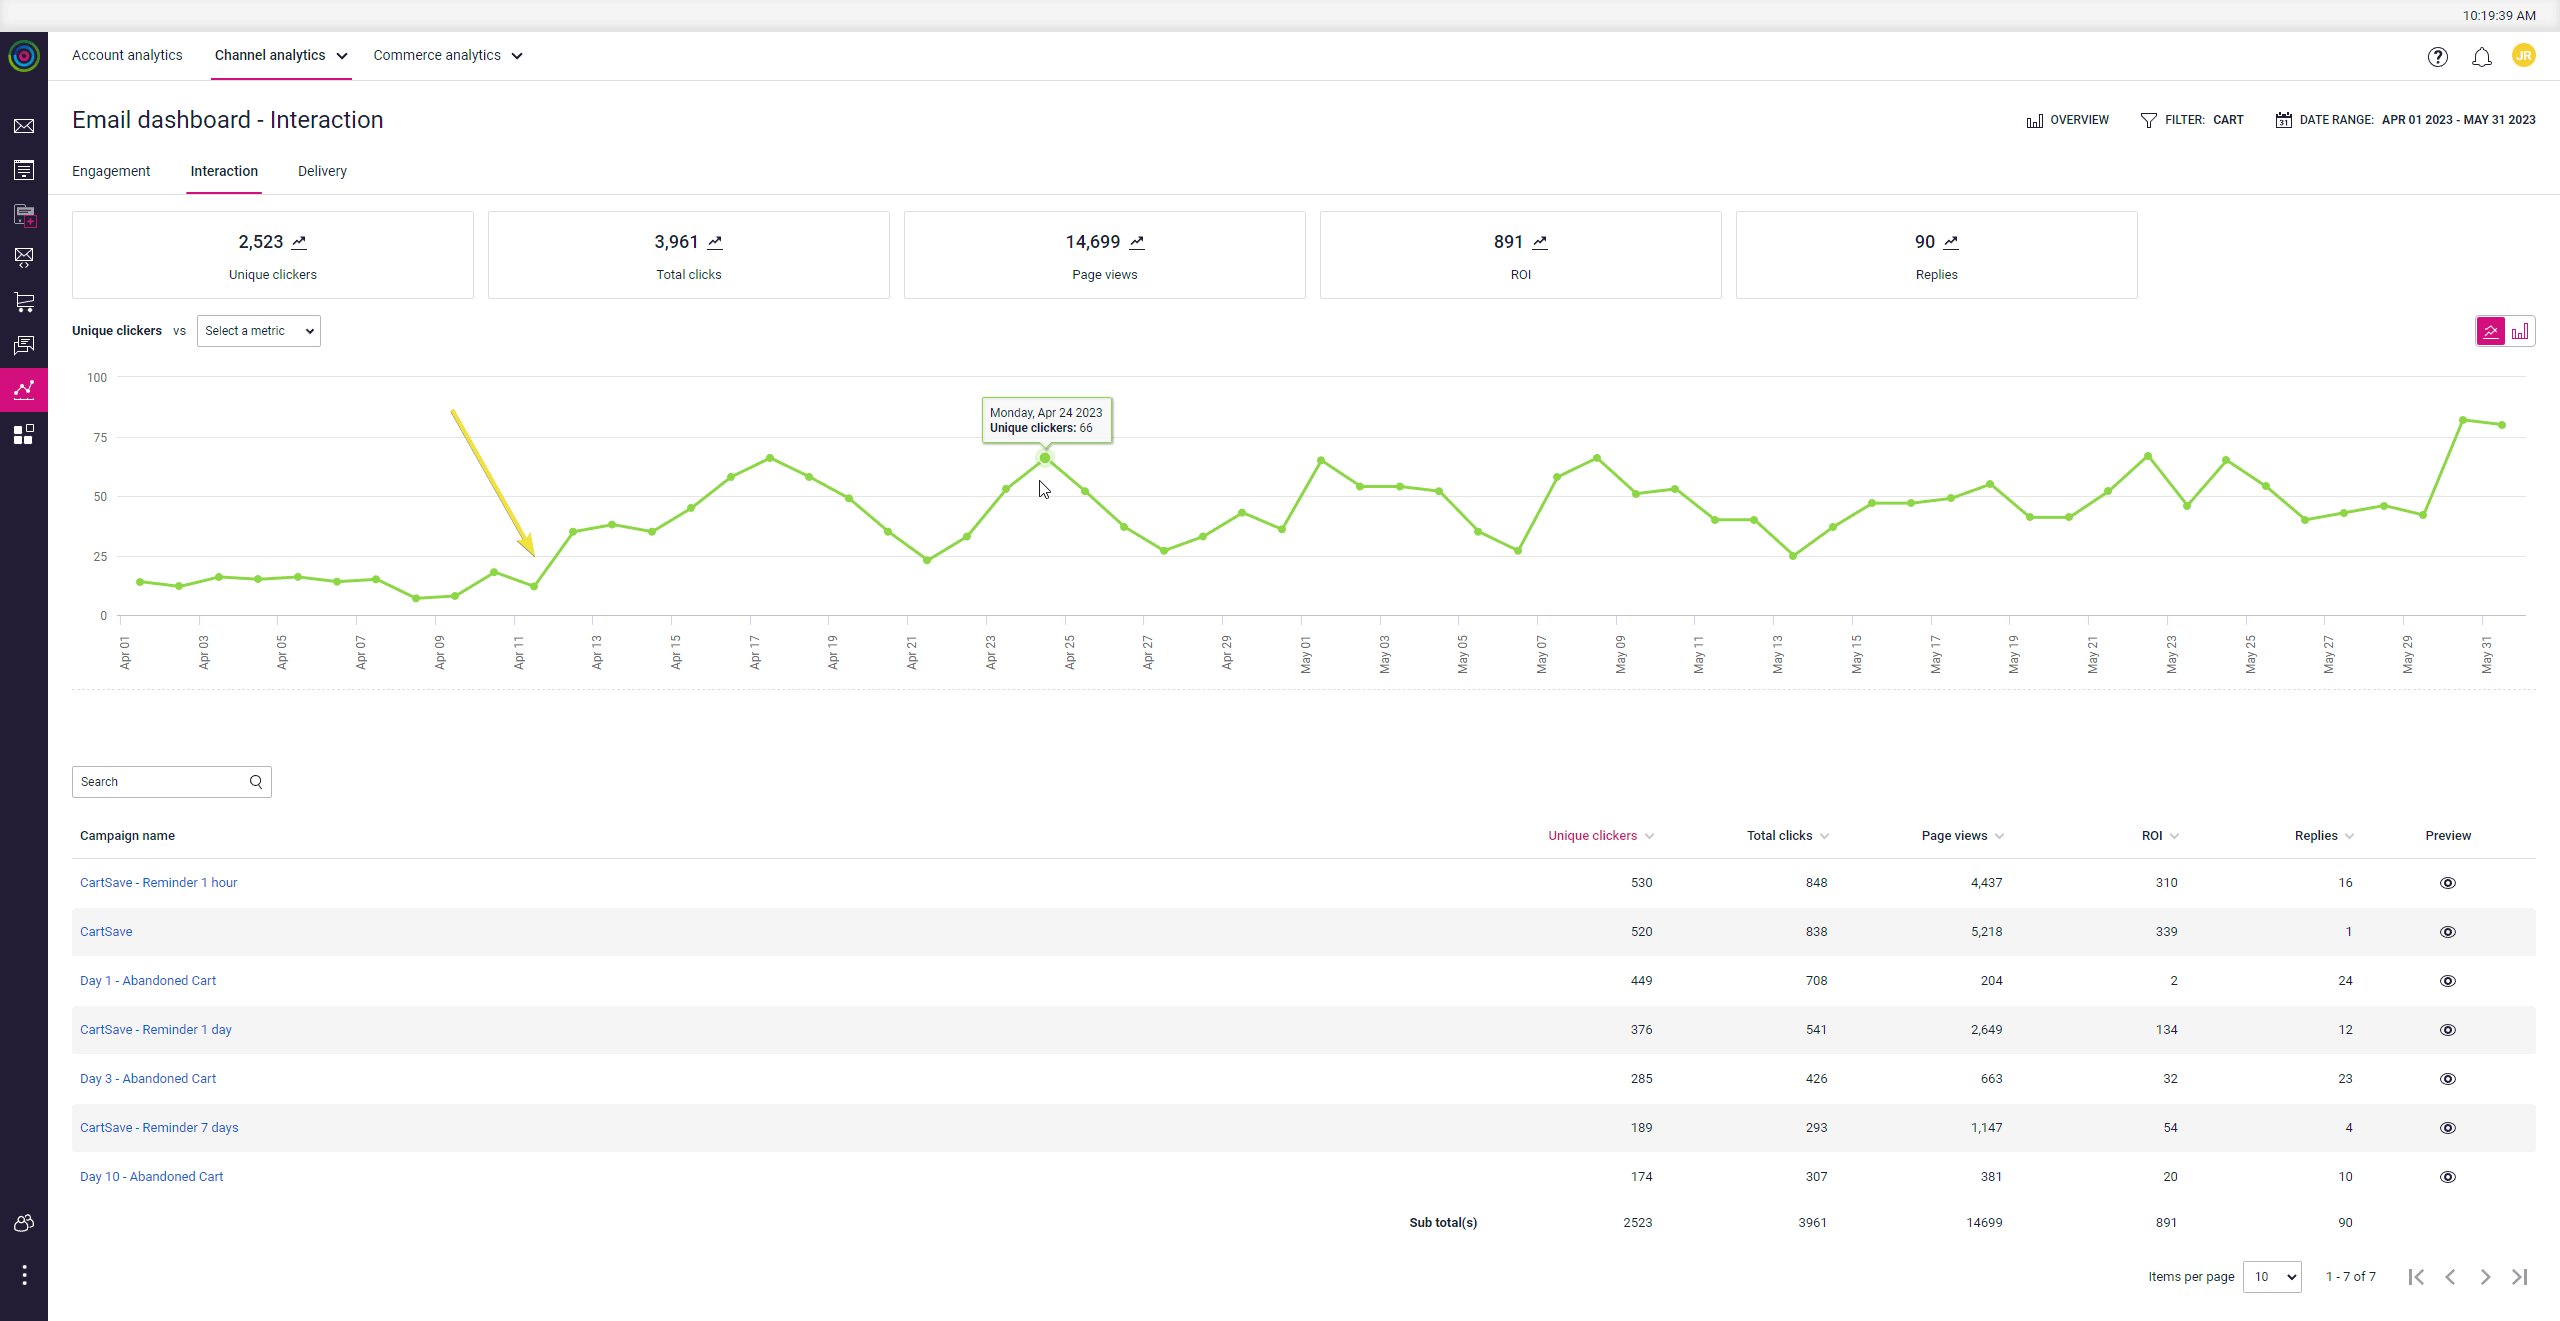Open the cart icon in left sidebar
This screenshot has height=1321, width=2560.
point(24,301)
